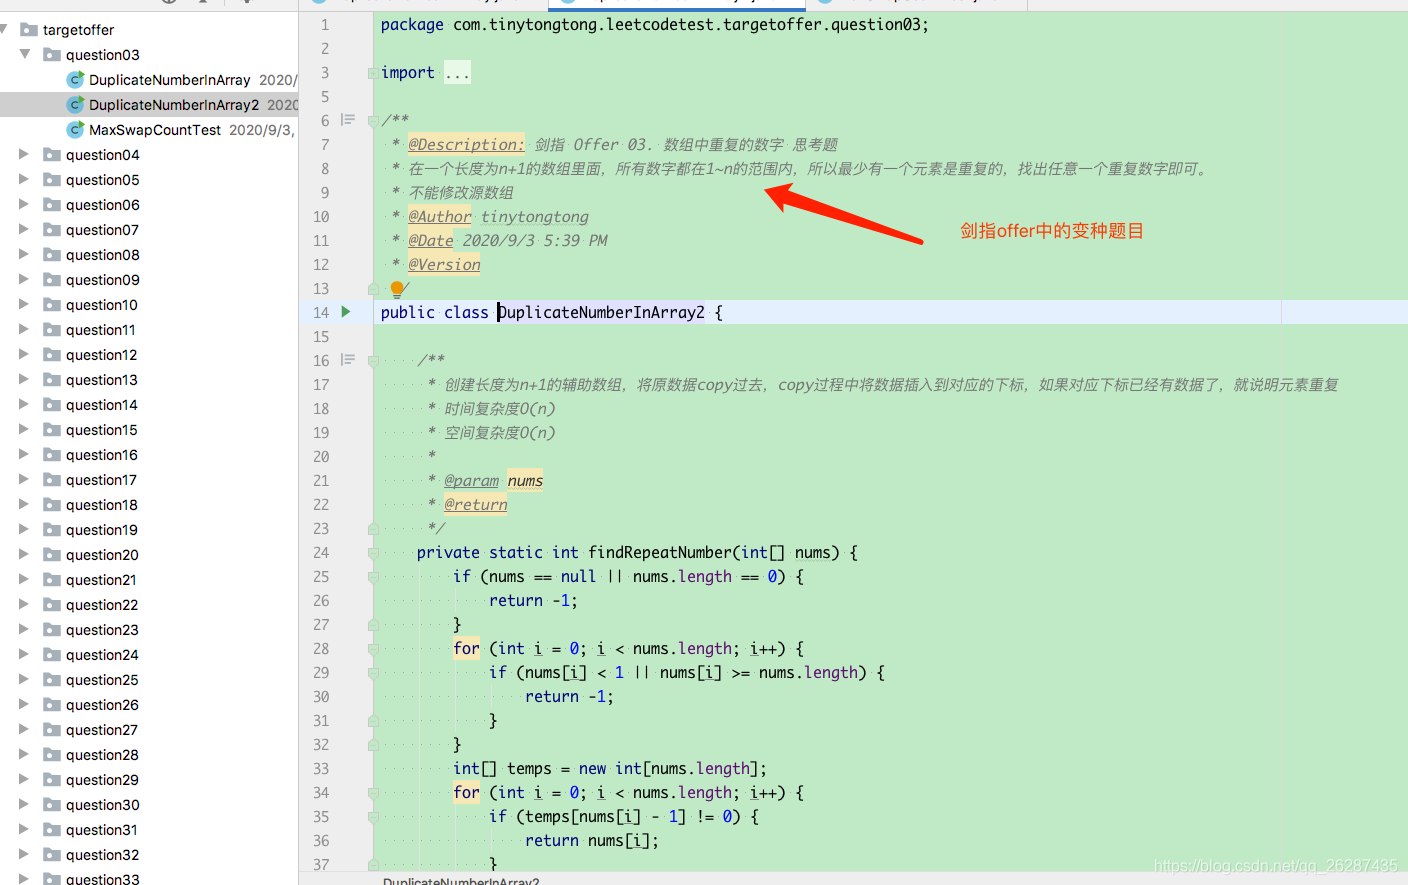Viewport: 1408px width, 885px height.
Task: Select the question06 tree row
Action: click(x=149, y=205)
